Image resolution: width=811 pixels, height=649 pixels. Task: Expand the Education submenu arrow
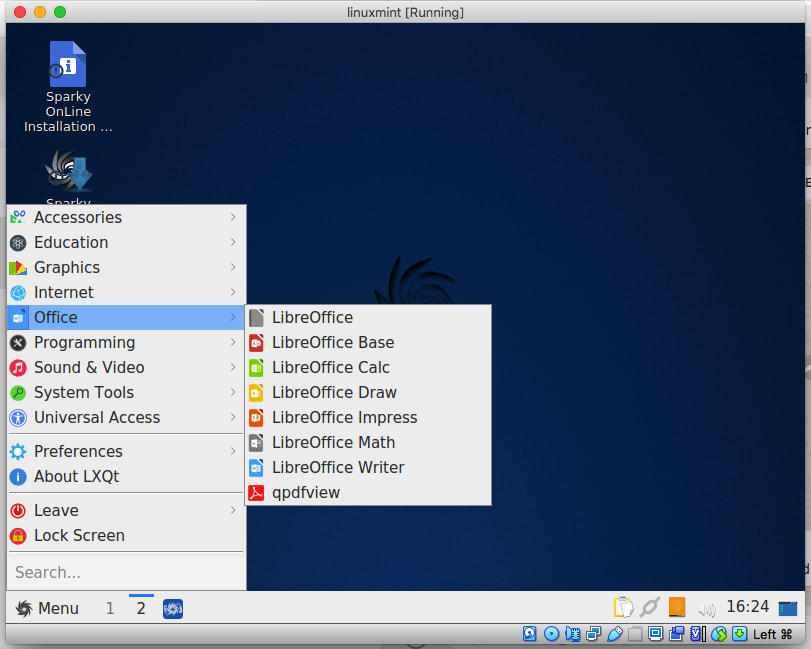(x=233, y=243)
